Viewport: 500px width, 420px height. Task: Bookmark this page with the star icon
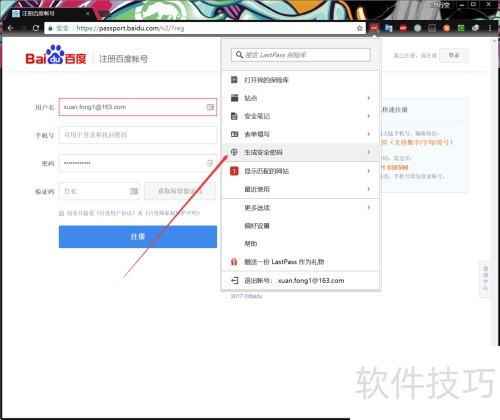[x=360, y=28]
